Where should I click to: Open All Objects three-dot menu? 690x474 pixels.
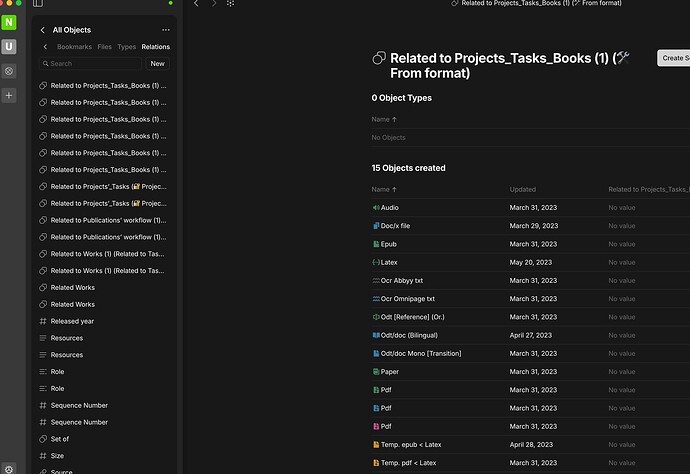click(166, 30)
